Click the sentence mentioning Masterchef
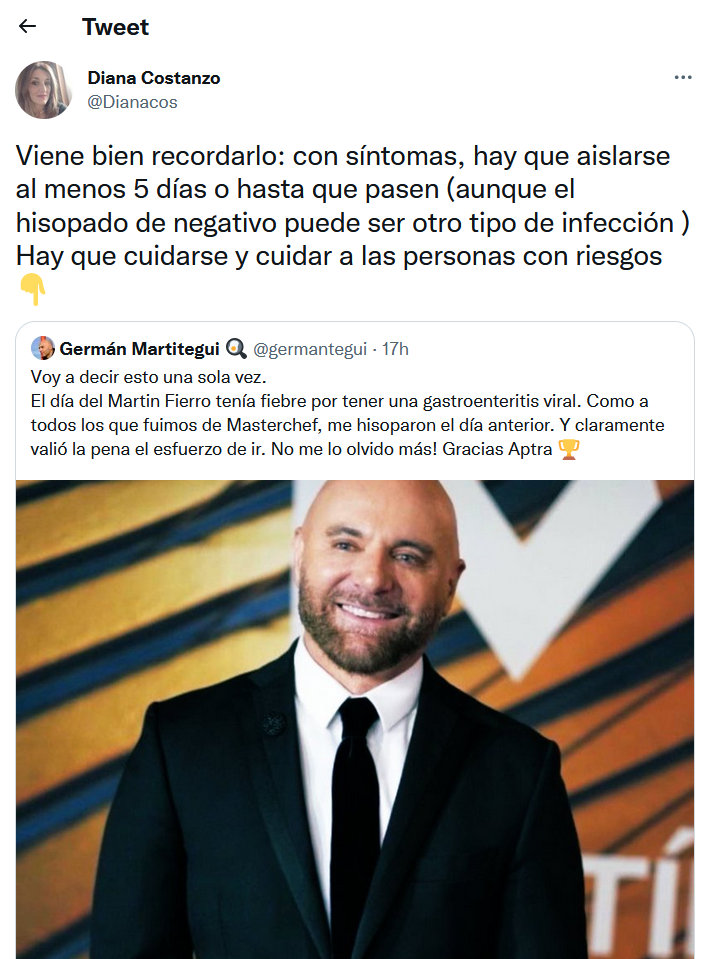710x959 pixels. click(x=347, y=425)
